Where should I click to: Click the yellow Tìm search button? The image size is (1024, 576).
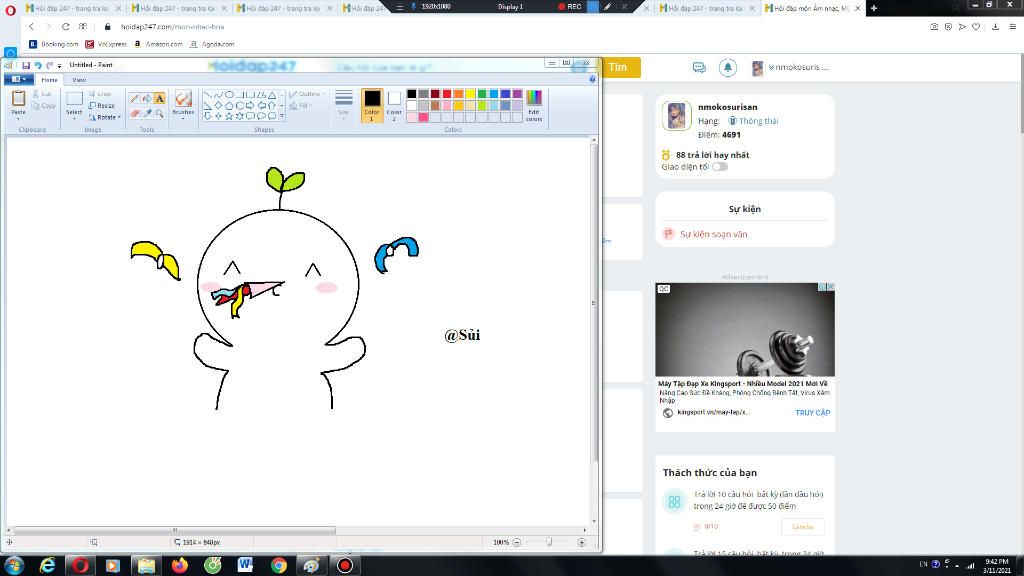tap(618, 67)
